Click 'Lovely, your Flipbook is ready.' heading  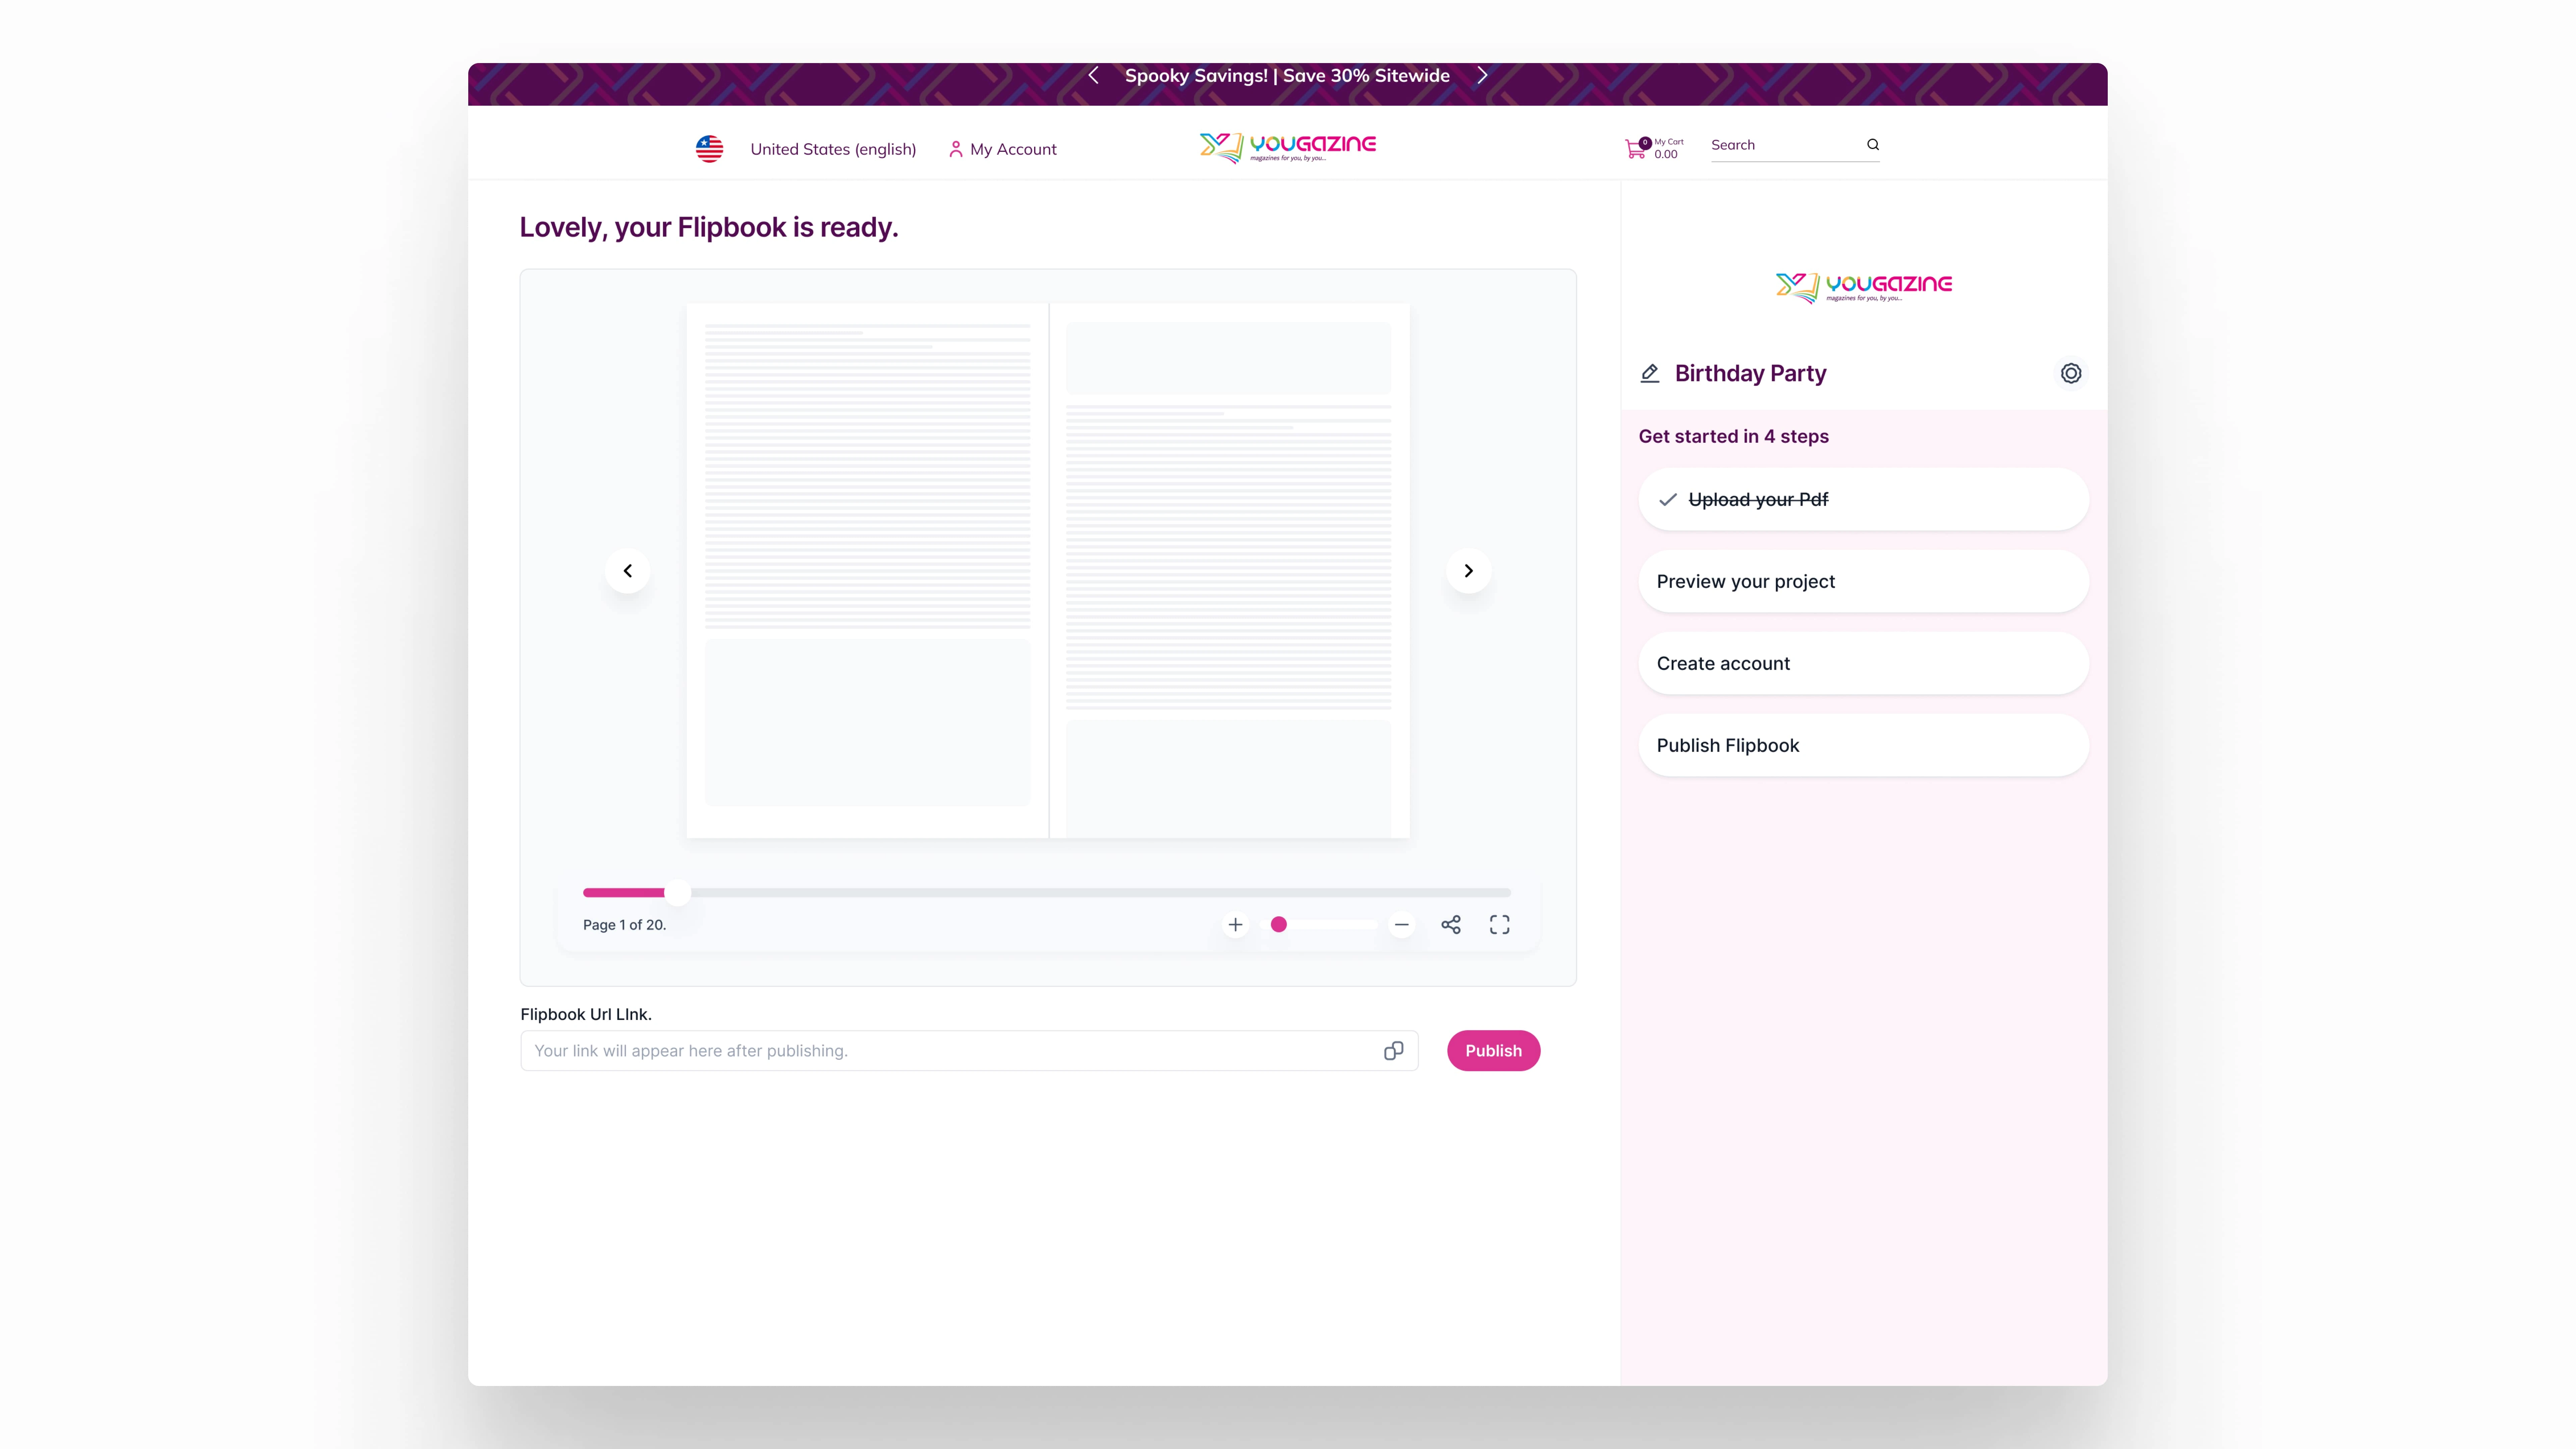pyautogui.click(x=709, y=228)
